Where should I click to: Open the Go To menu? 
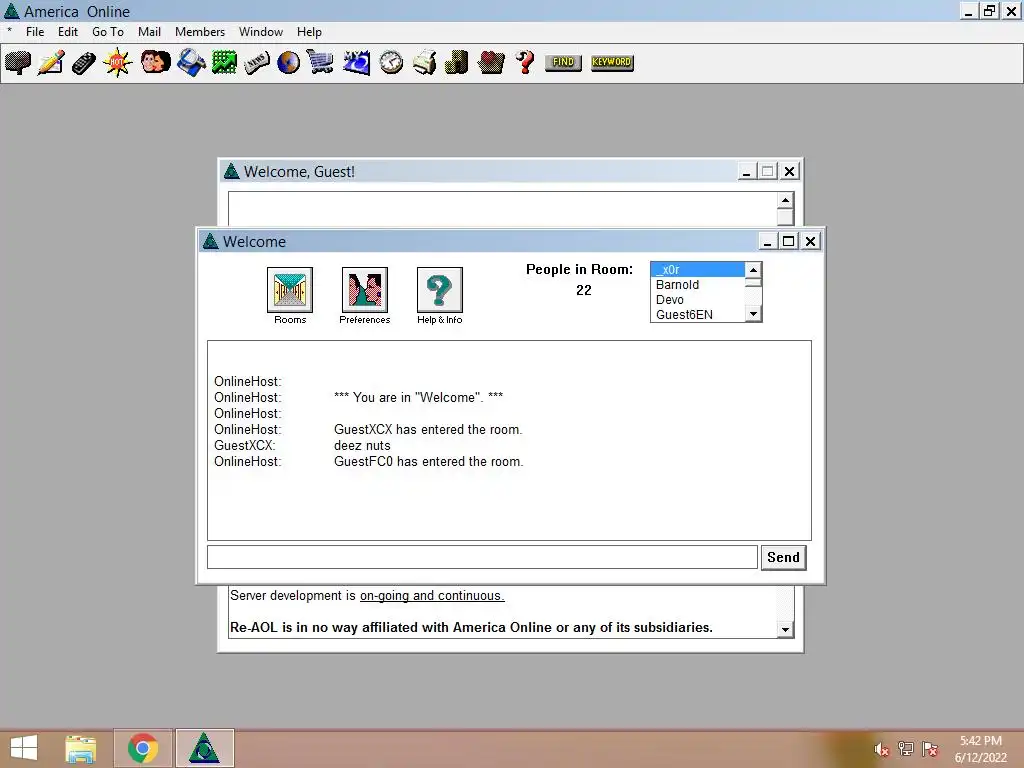tap(108, 32)
